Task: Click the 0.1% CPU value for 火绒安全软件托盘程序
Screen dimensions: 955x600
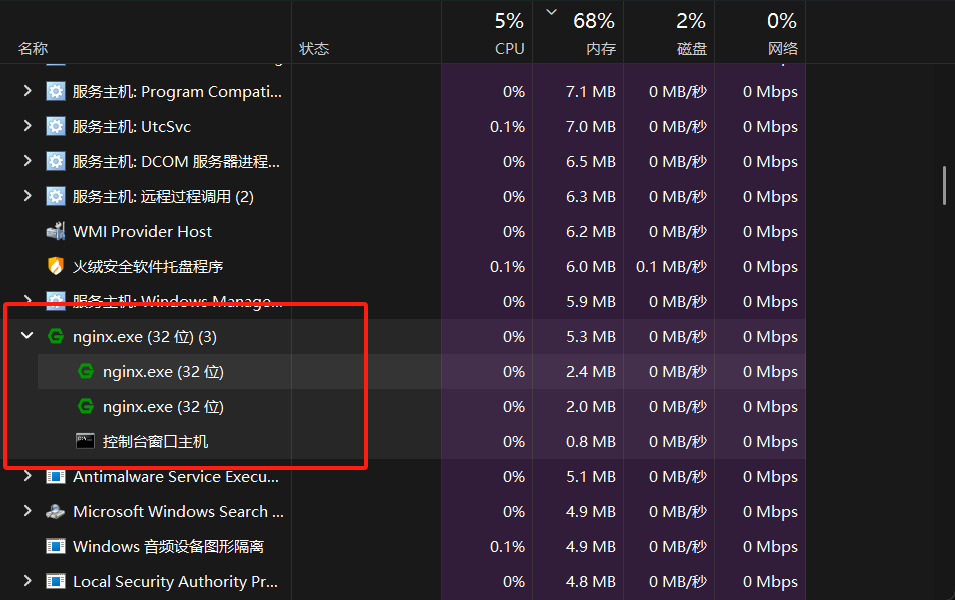Action: click(x=507, y=266)
